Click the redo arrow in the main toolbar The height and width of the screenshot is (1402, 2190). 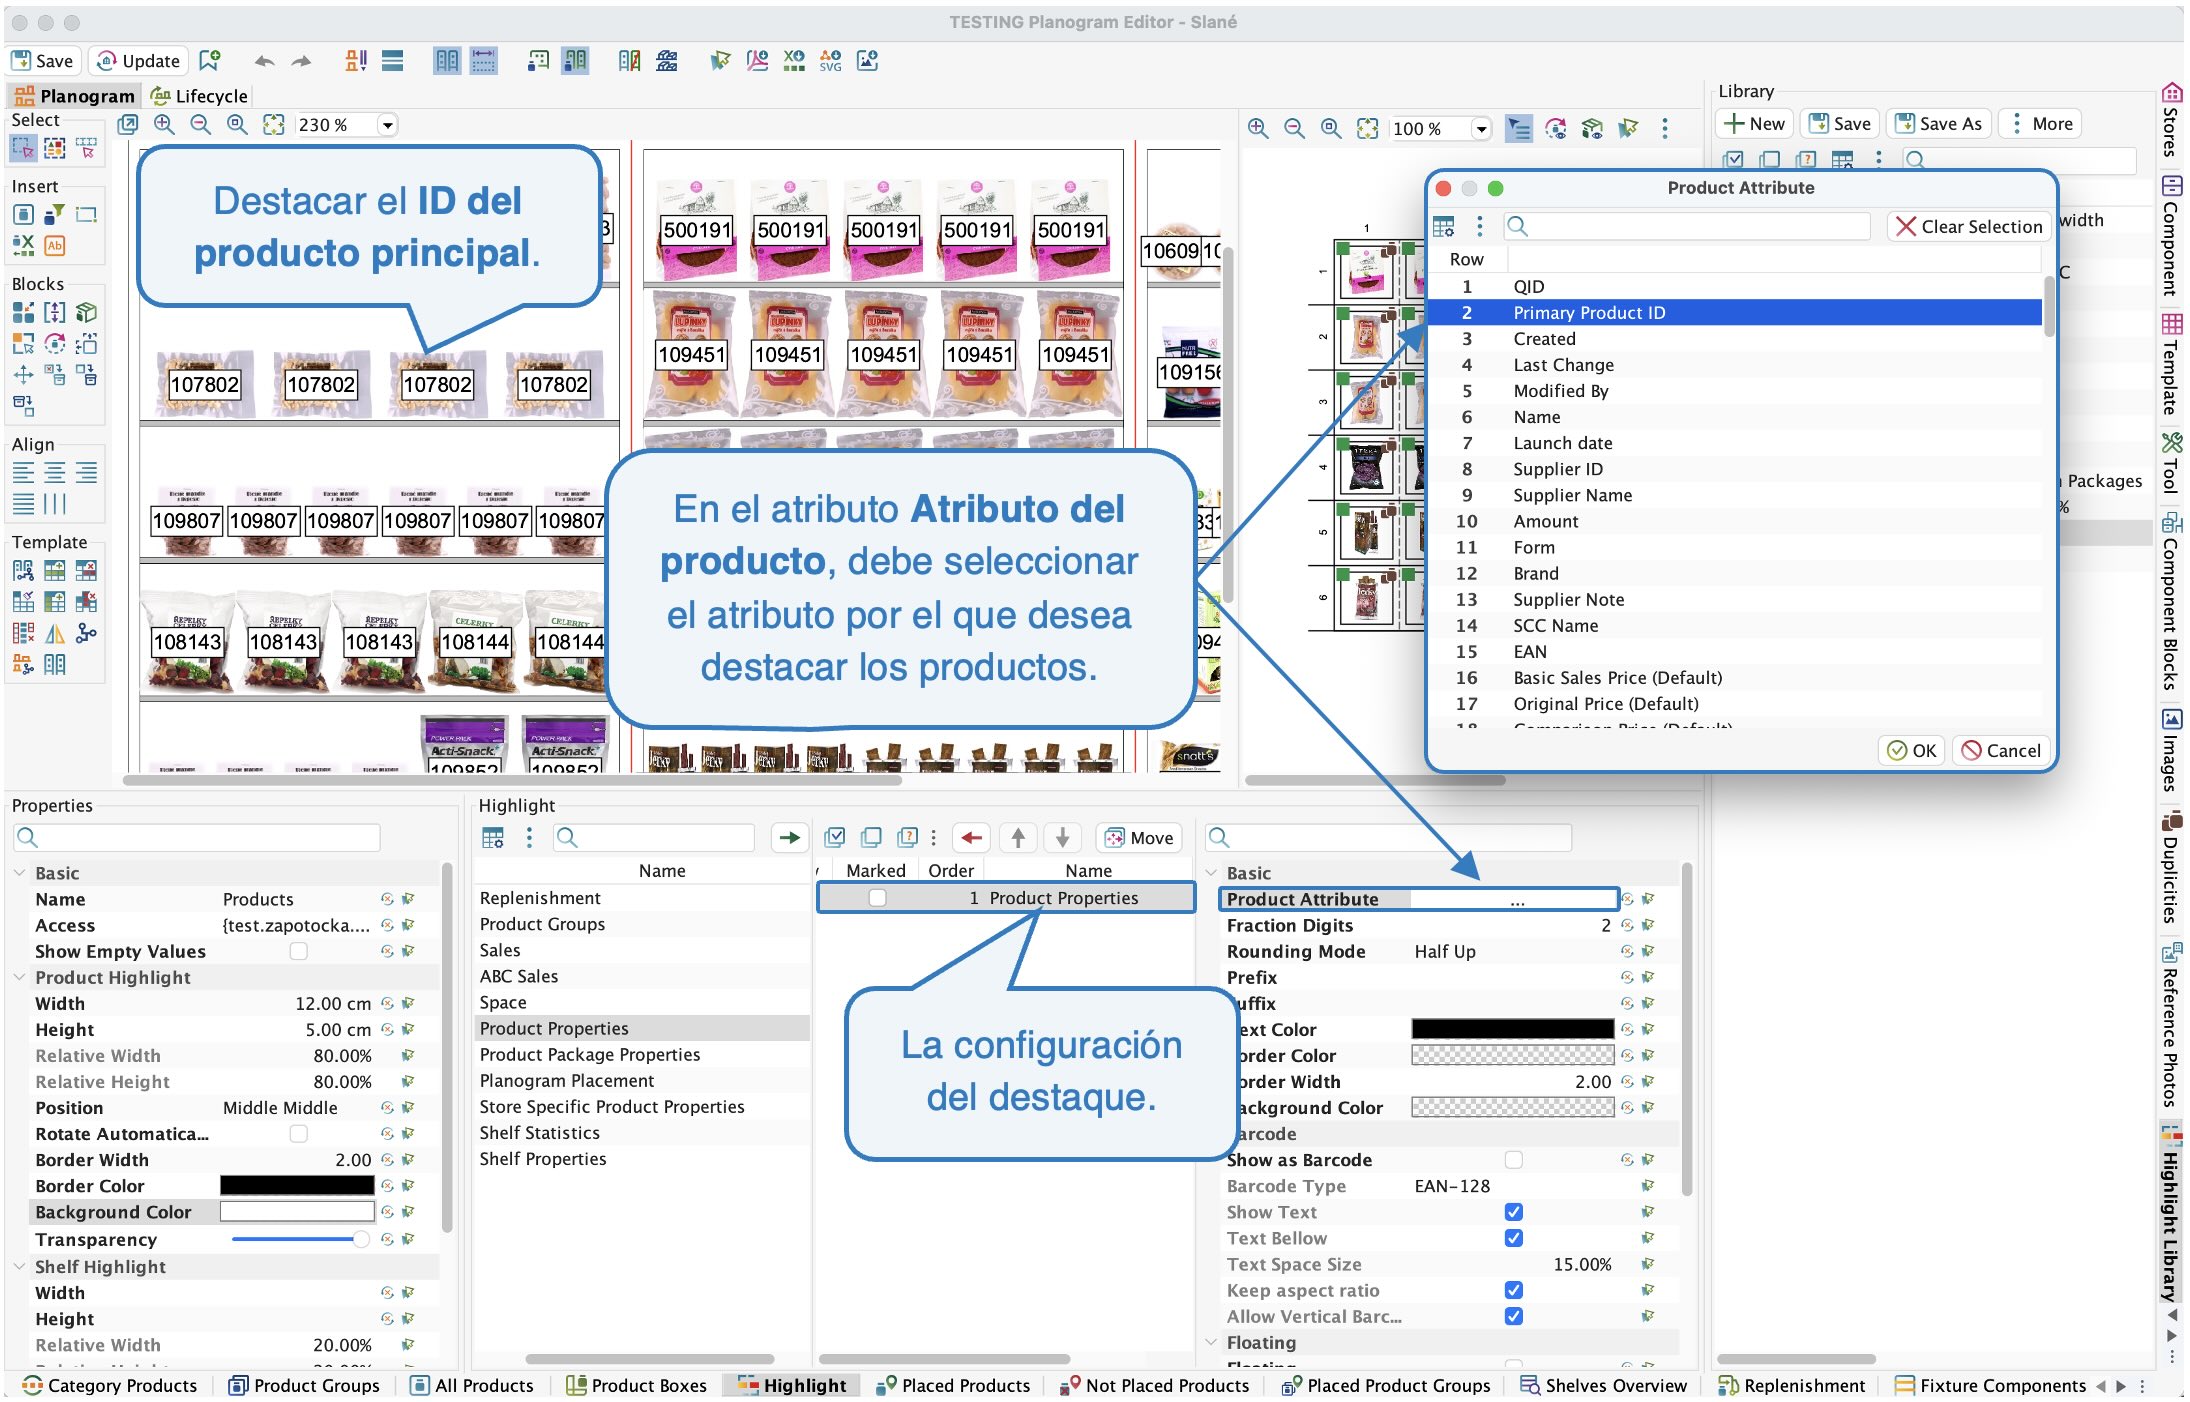(301, 61)
